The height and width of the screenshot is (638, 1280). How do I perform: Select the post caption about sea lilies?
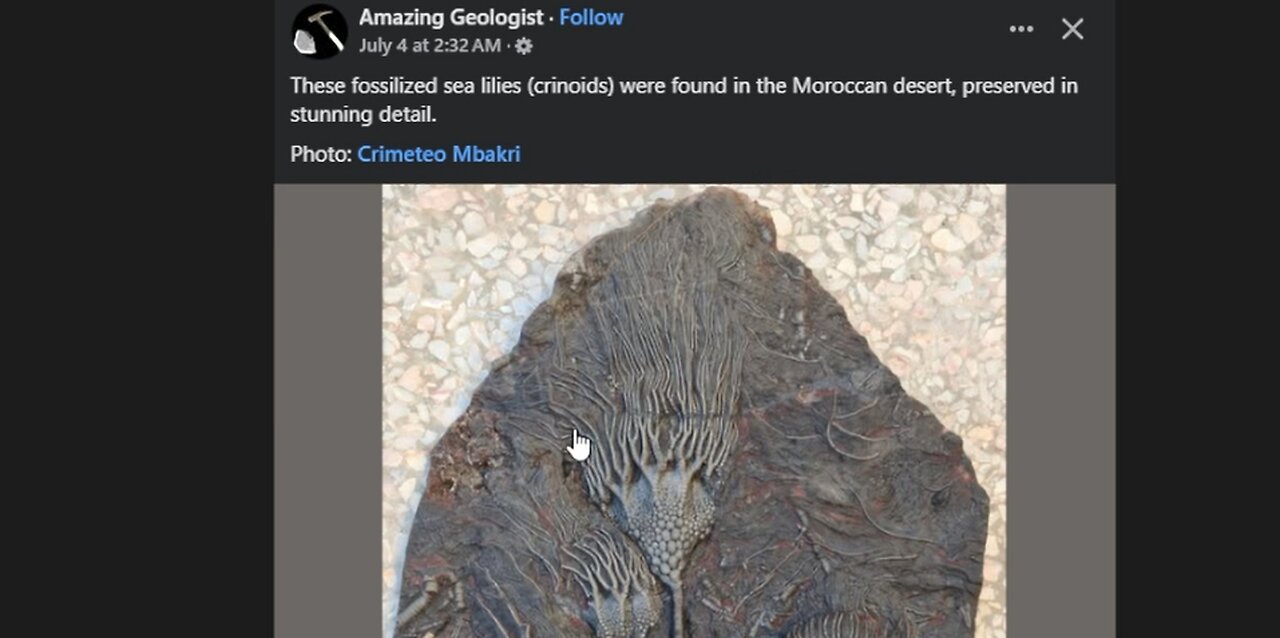(684, 100)
